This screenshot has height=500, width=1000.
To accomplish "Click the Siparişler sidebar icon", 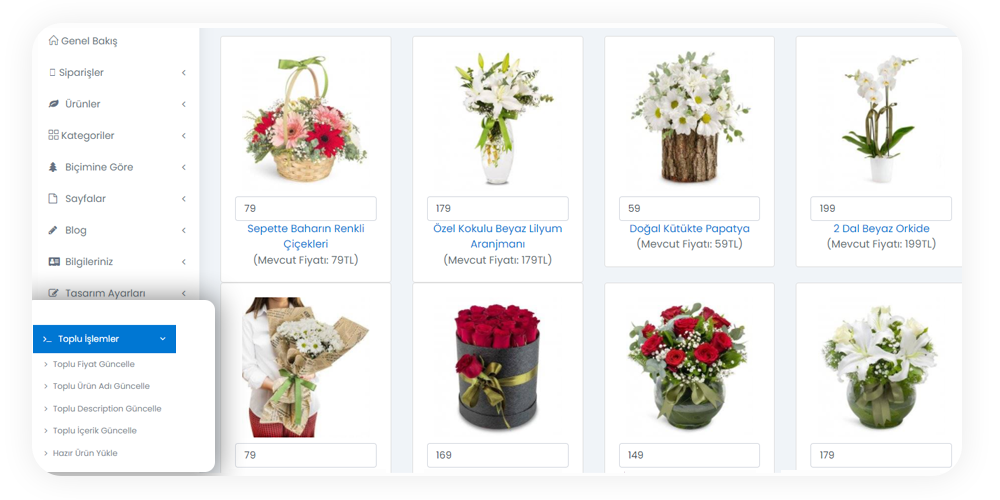I will [x=52, y=73].
